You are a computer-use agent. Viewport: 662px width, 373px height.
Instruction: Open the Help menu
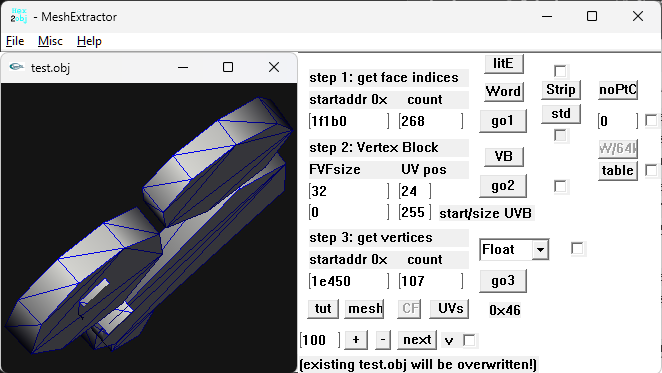coord(89,41)
